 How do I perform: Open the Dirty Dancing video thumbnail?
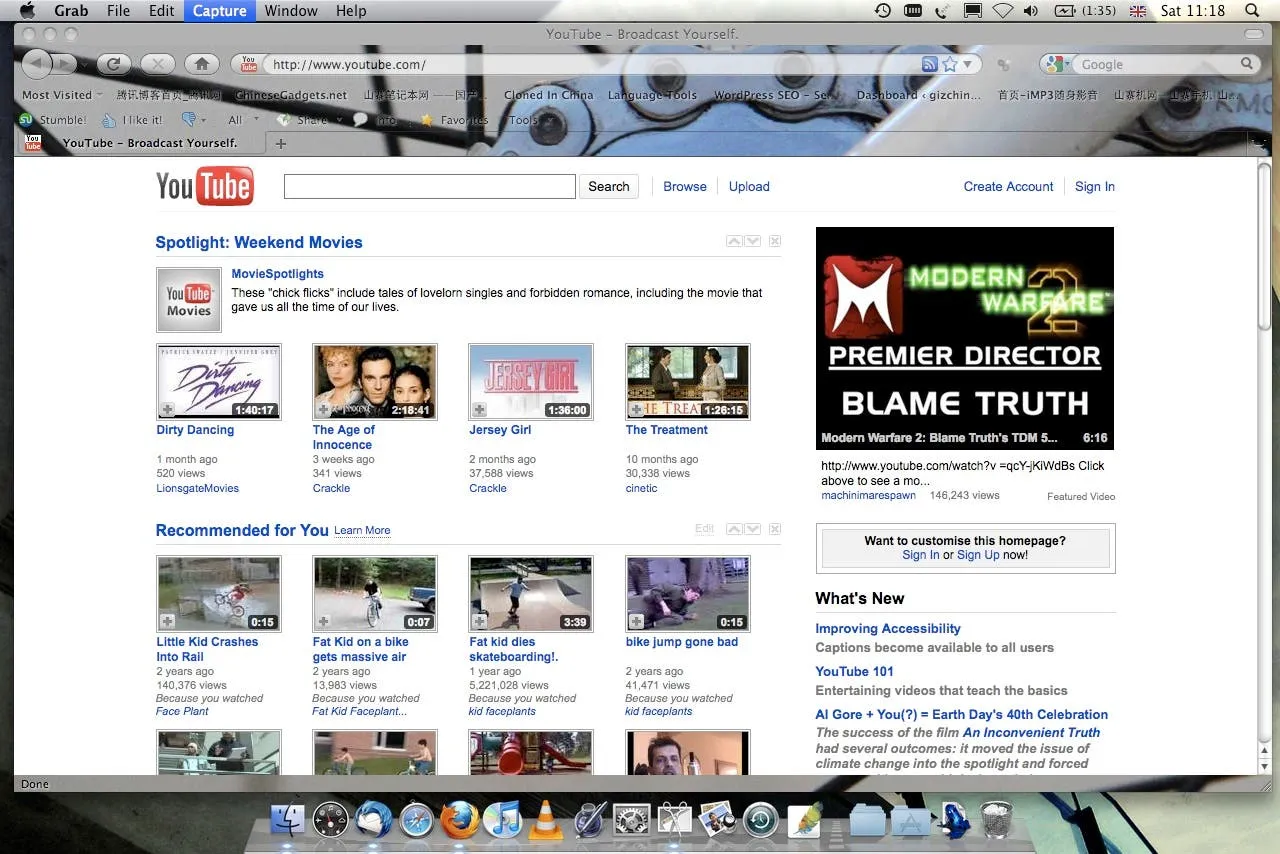(x=219, y=381)
